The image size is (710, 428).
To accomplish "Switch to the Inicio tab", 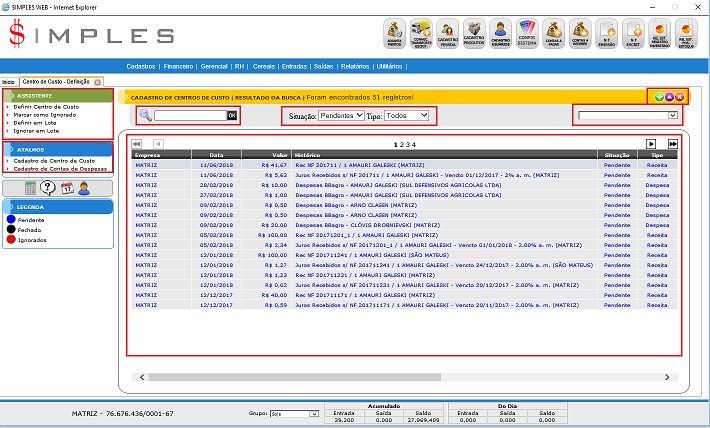I will (8, 81).
